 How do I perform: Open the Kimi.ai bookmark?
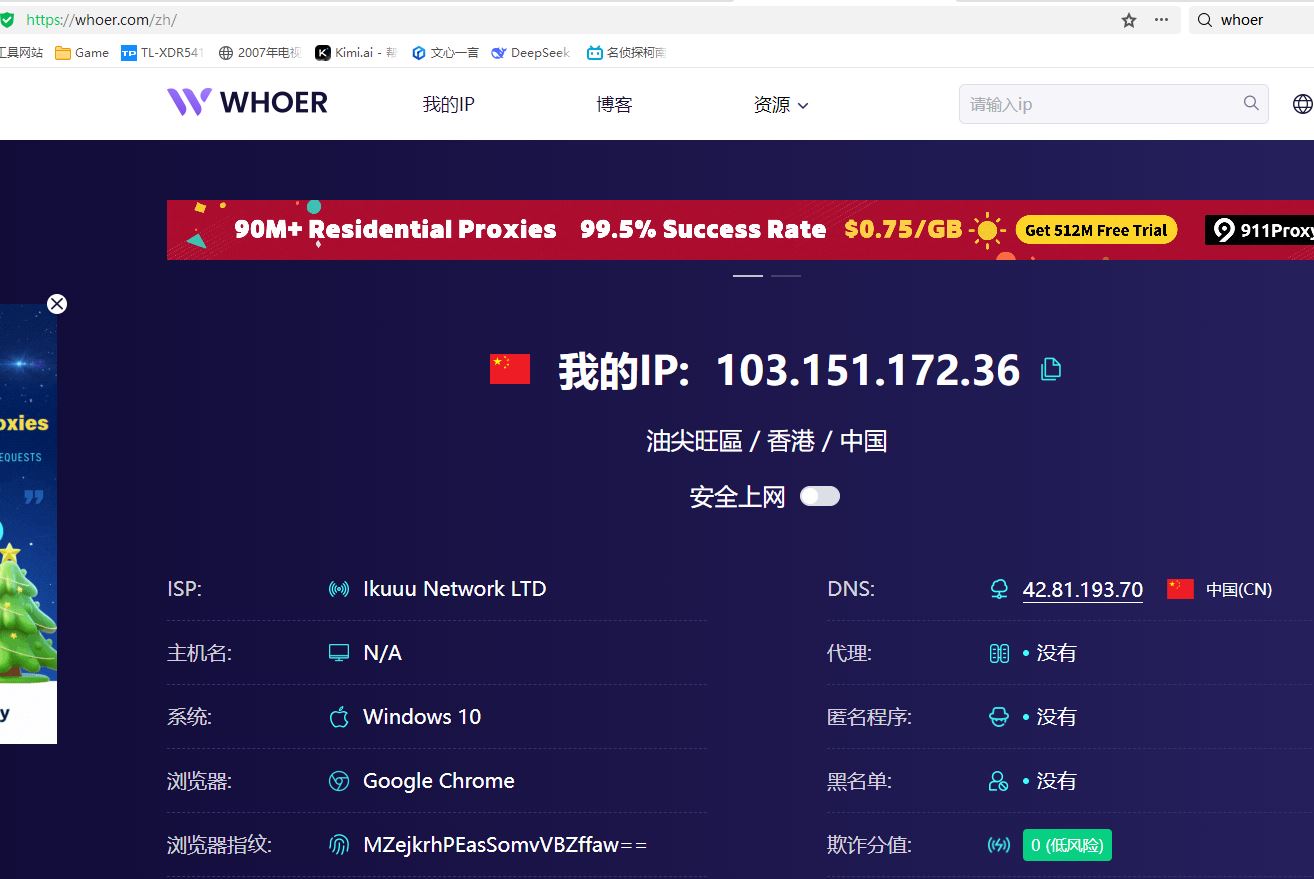[356, 53]
